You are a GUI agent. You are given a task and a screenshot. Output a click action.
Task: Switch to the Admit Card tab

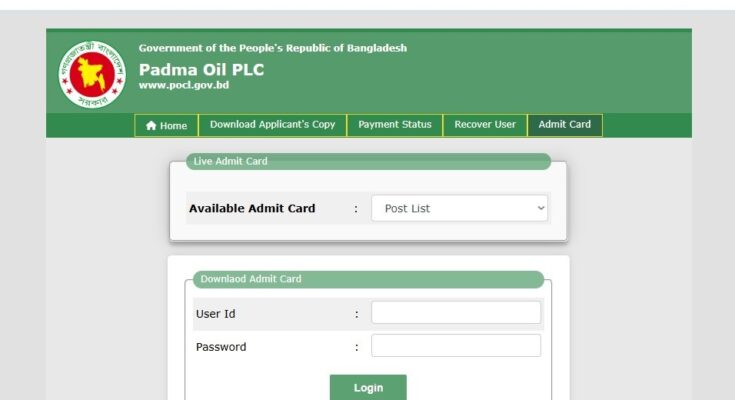[x=565, y=125]
